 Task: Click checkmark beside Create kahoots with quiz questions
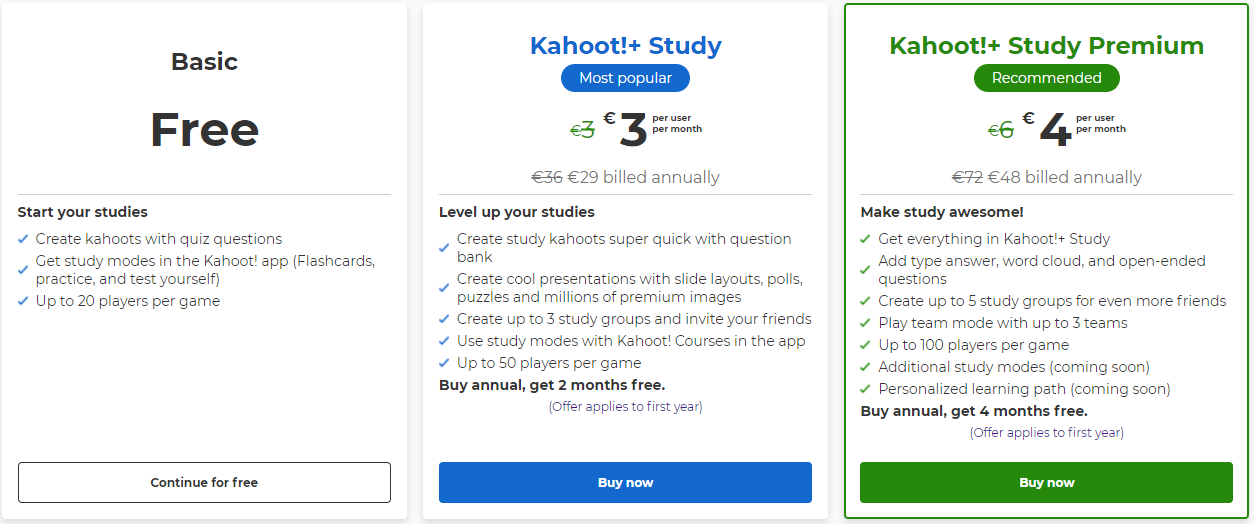click(23, 239)
